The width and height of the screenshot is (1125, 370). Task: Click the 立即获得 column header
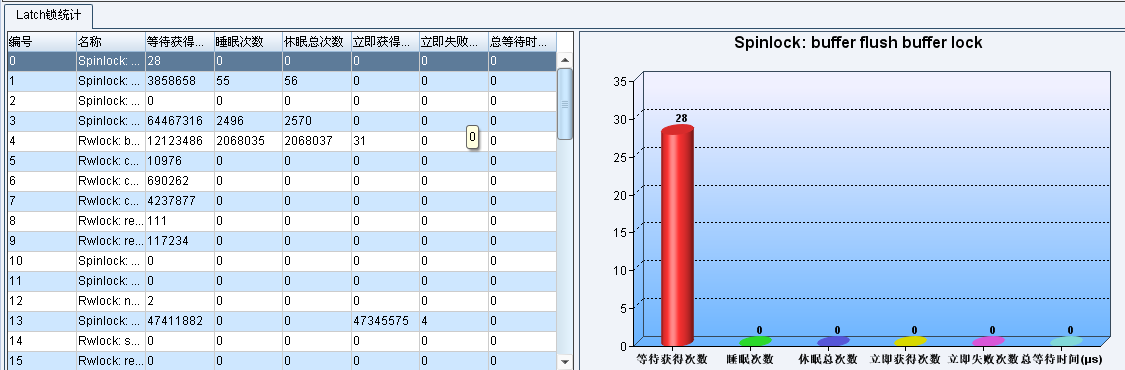point(386,42)
